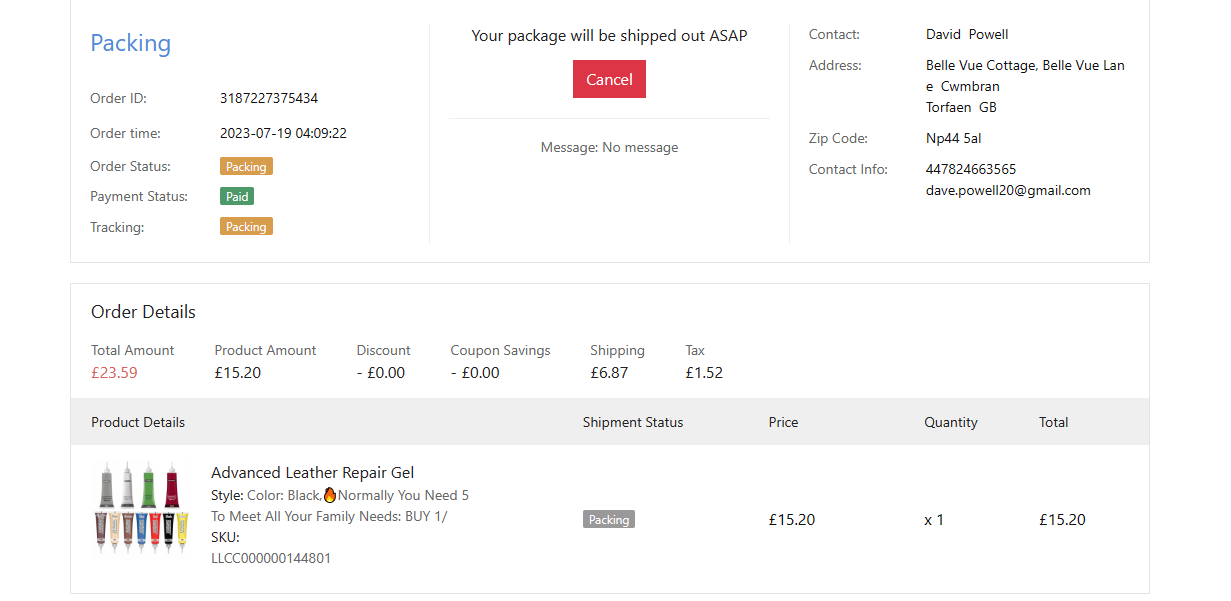Click the red total amount £23.59
The height and width of the screenshot is (601, 1231).
point(114,373)
